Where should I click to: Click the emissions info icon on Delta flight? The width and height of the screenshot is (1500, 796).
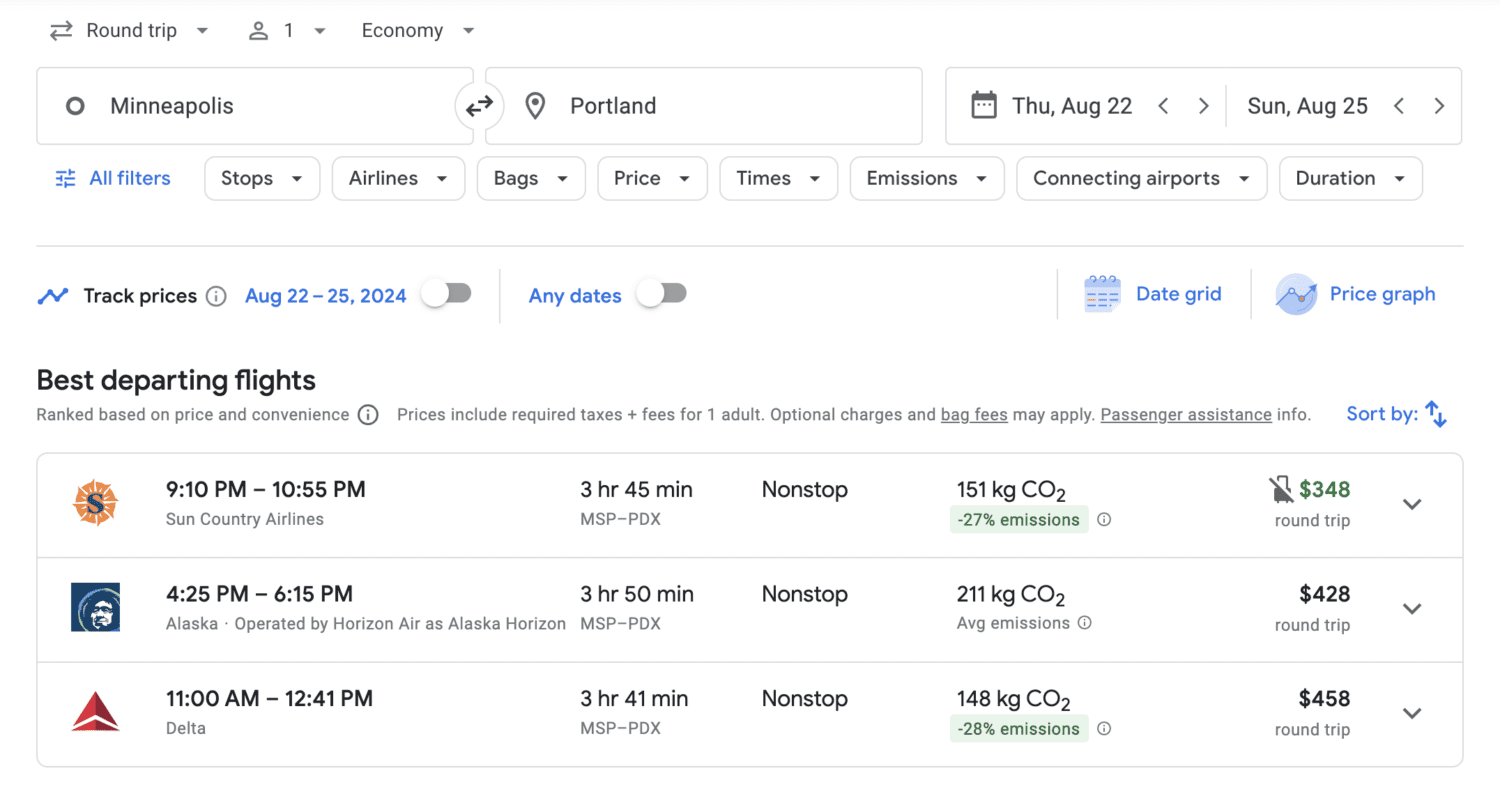1104,729
